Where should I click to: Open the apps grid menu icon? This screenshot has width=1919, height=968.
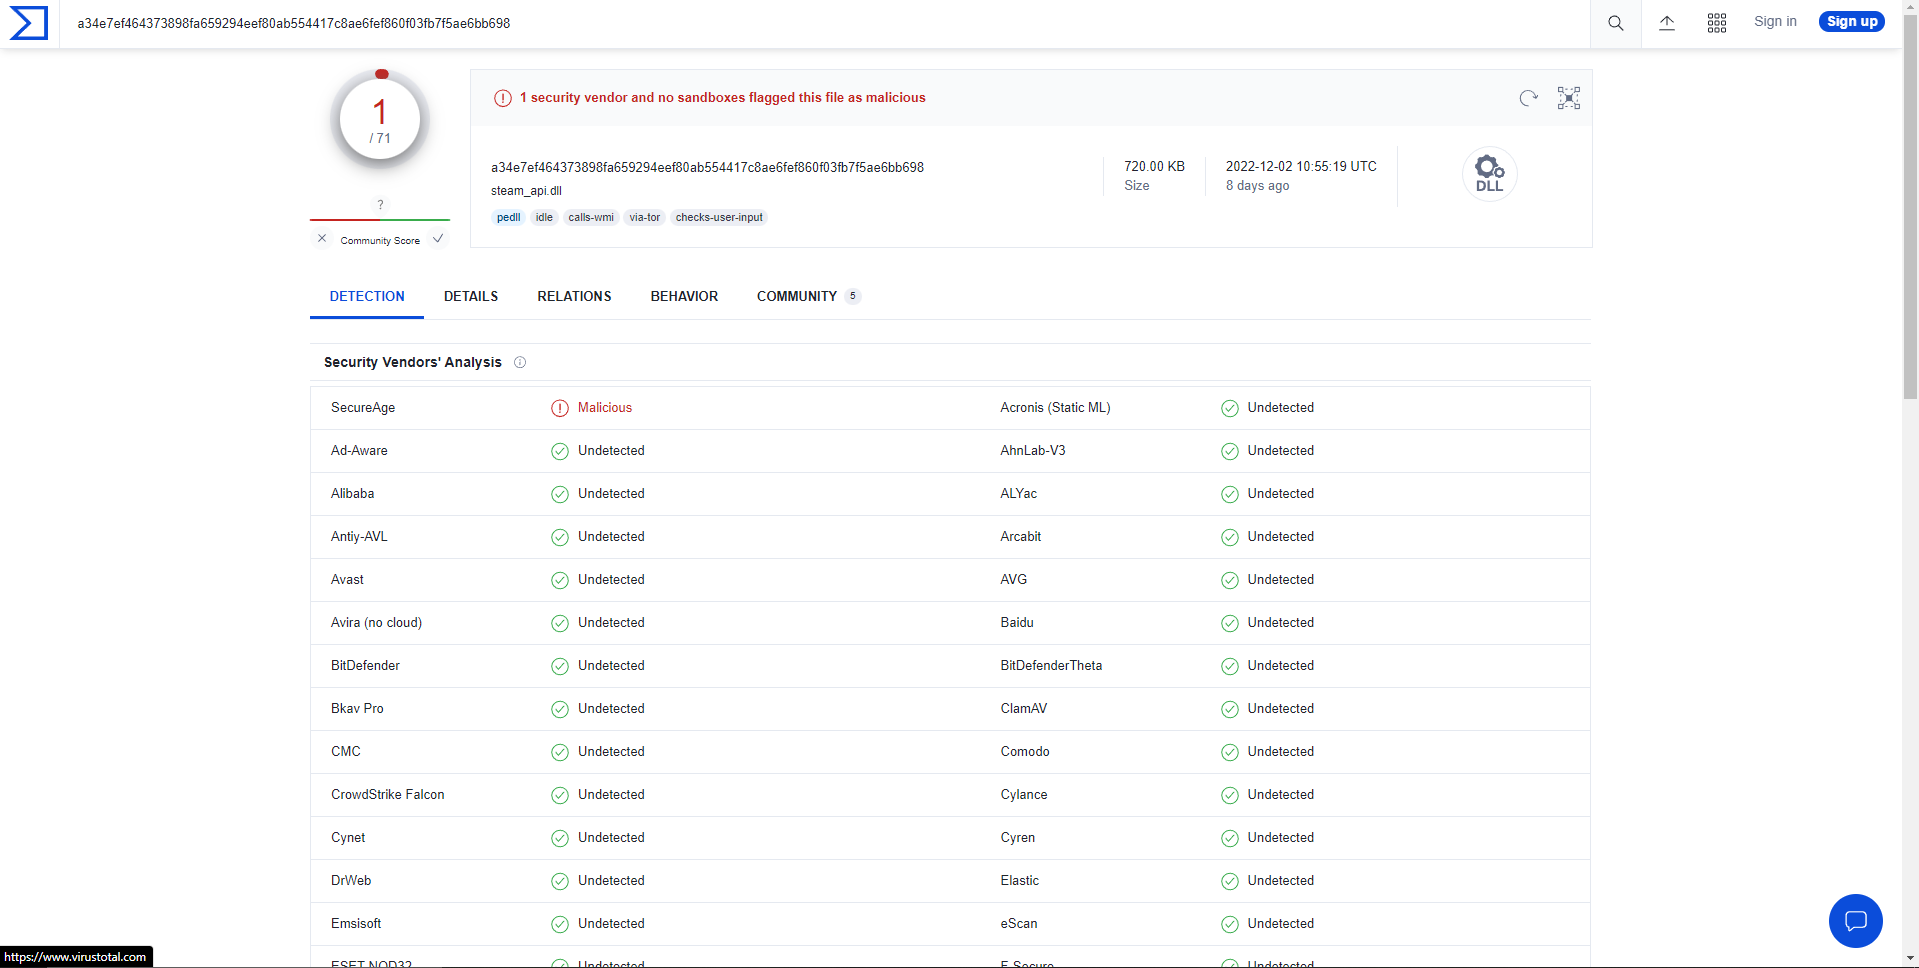(1716, 23)
